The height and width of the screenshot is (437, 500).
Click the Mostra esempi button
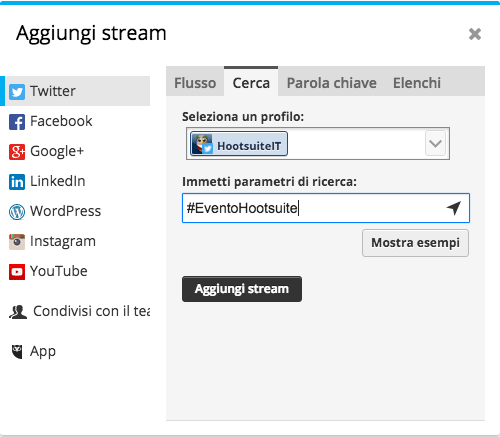pos(415,243)
